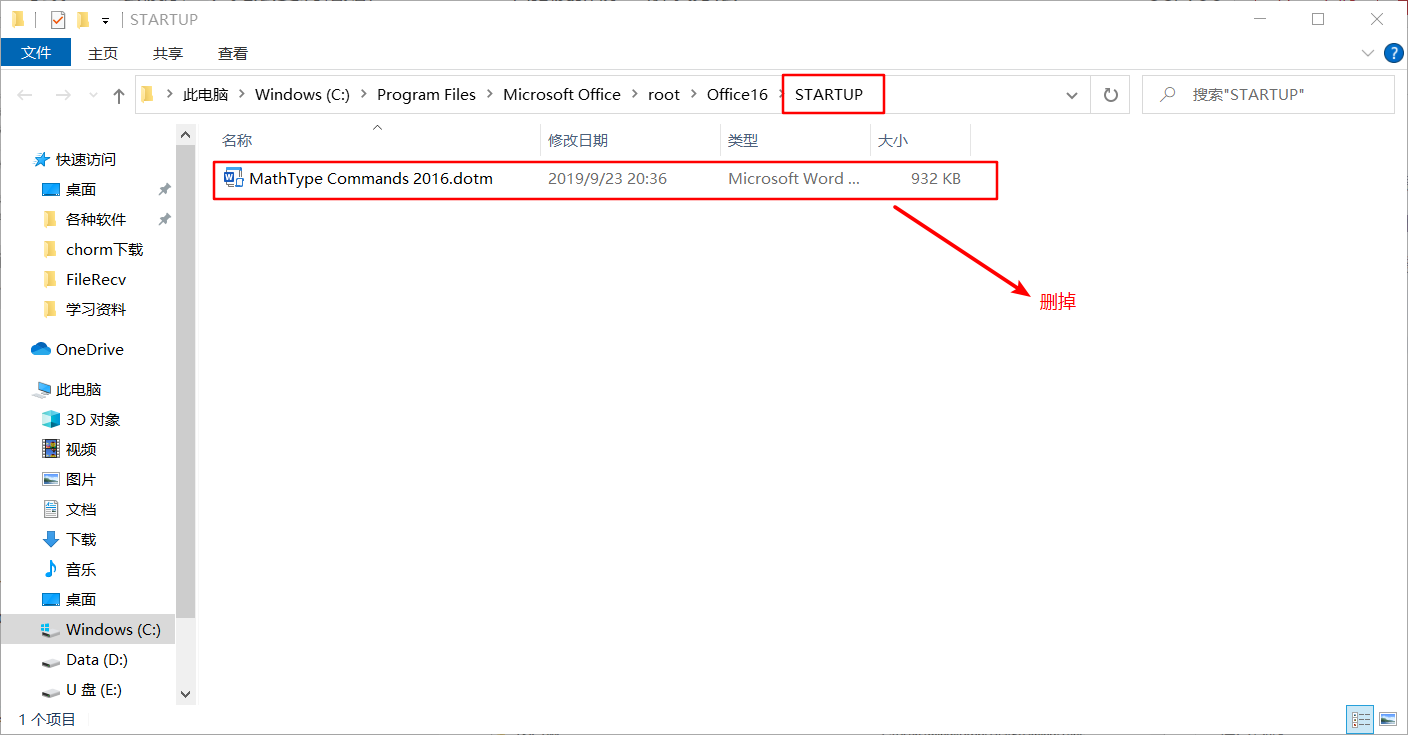Select Data (D:) drive in sidebar
This screenshot has width=1408, height=735.
pyautogui.click(x=97, y=659)
